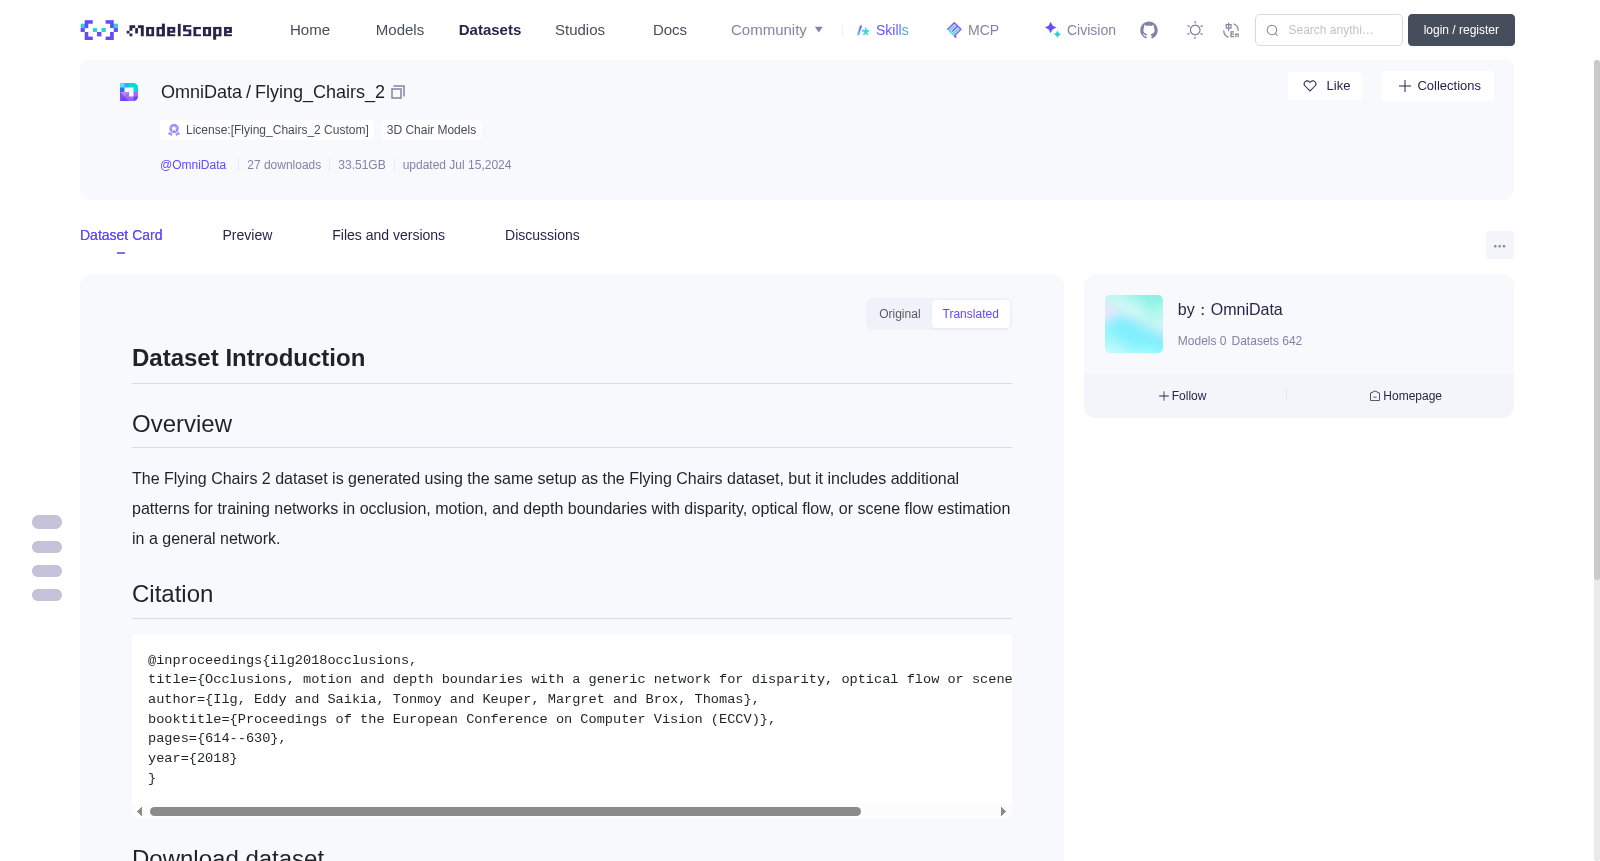Jump to third section outline marker
Screen dimensions: 1600x861
[47, 571]
